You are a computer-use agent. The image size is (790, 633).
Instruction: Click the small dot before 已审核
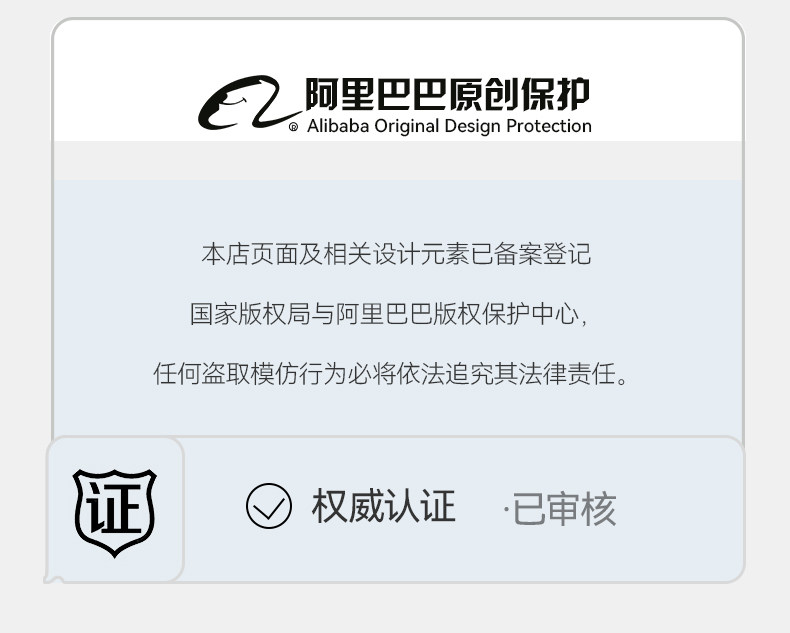pos(506,510)
